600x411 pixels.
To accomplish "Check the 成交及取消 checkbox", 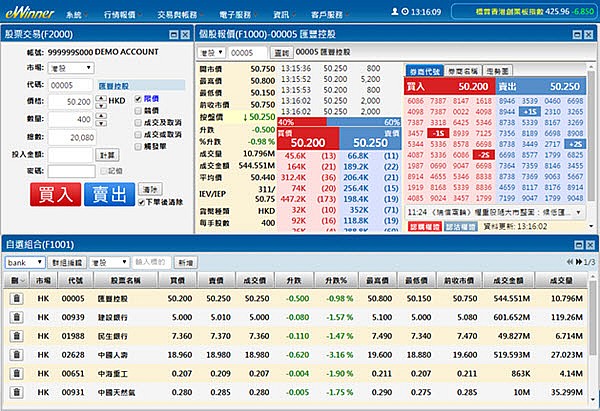I will point(138,122).
